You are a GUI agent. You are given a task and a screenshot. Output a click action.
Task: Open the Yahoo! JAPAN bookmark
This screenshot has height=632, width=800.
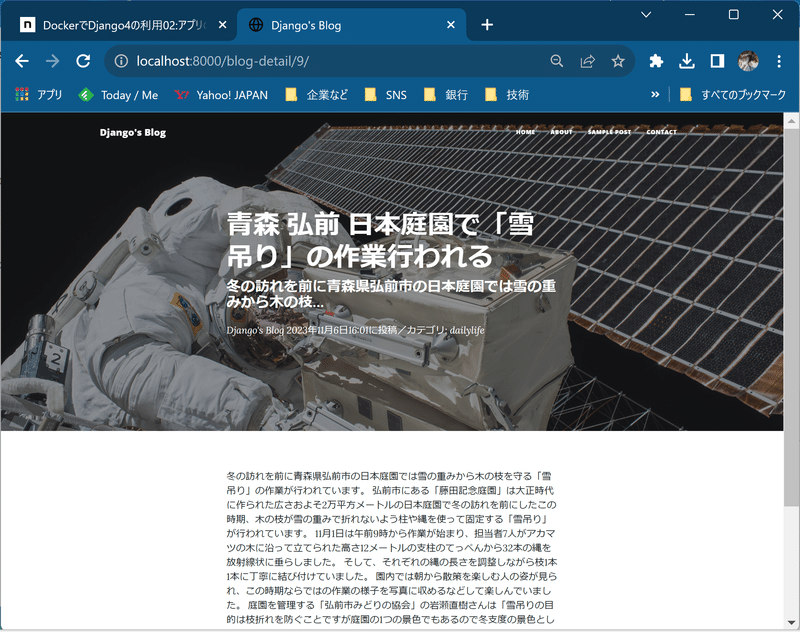coord(221,95)
